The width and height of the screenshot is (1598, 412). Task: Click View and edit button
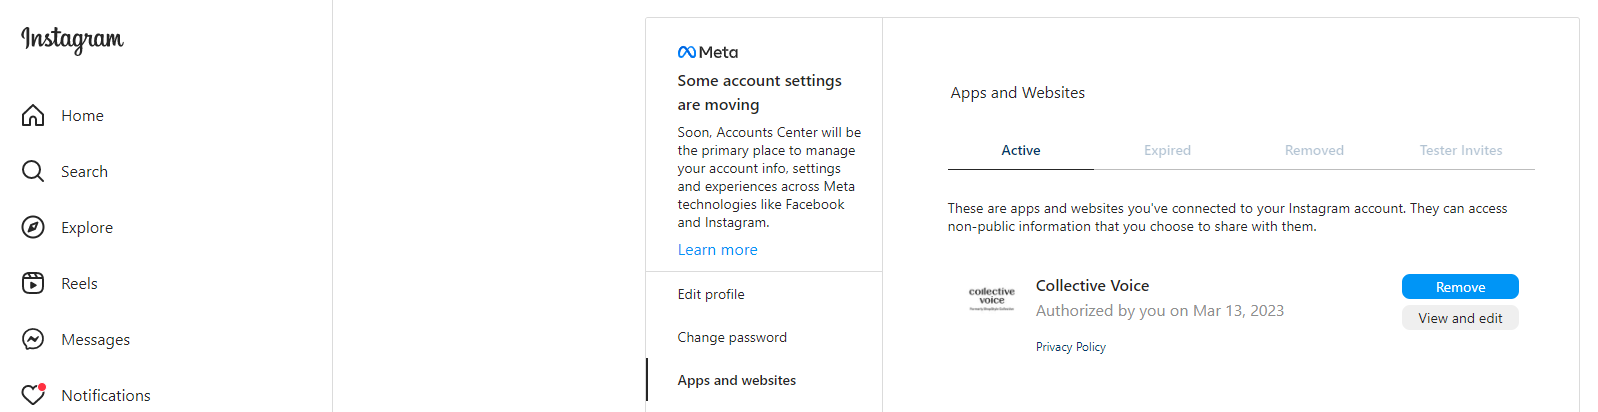click(x=1460, y=318)
